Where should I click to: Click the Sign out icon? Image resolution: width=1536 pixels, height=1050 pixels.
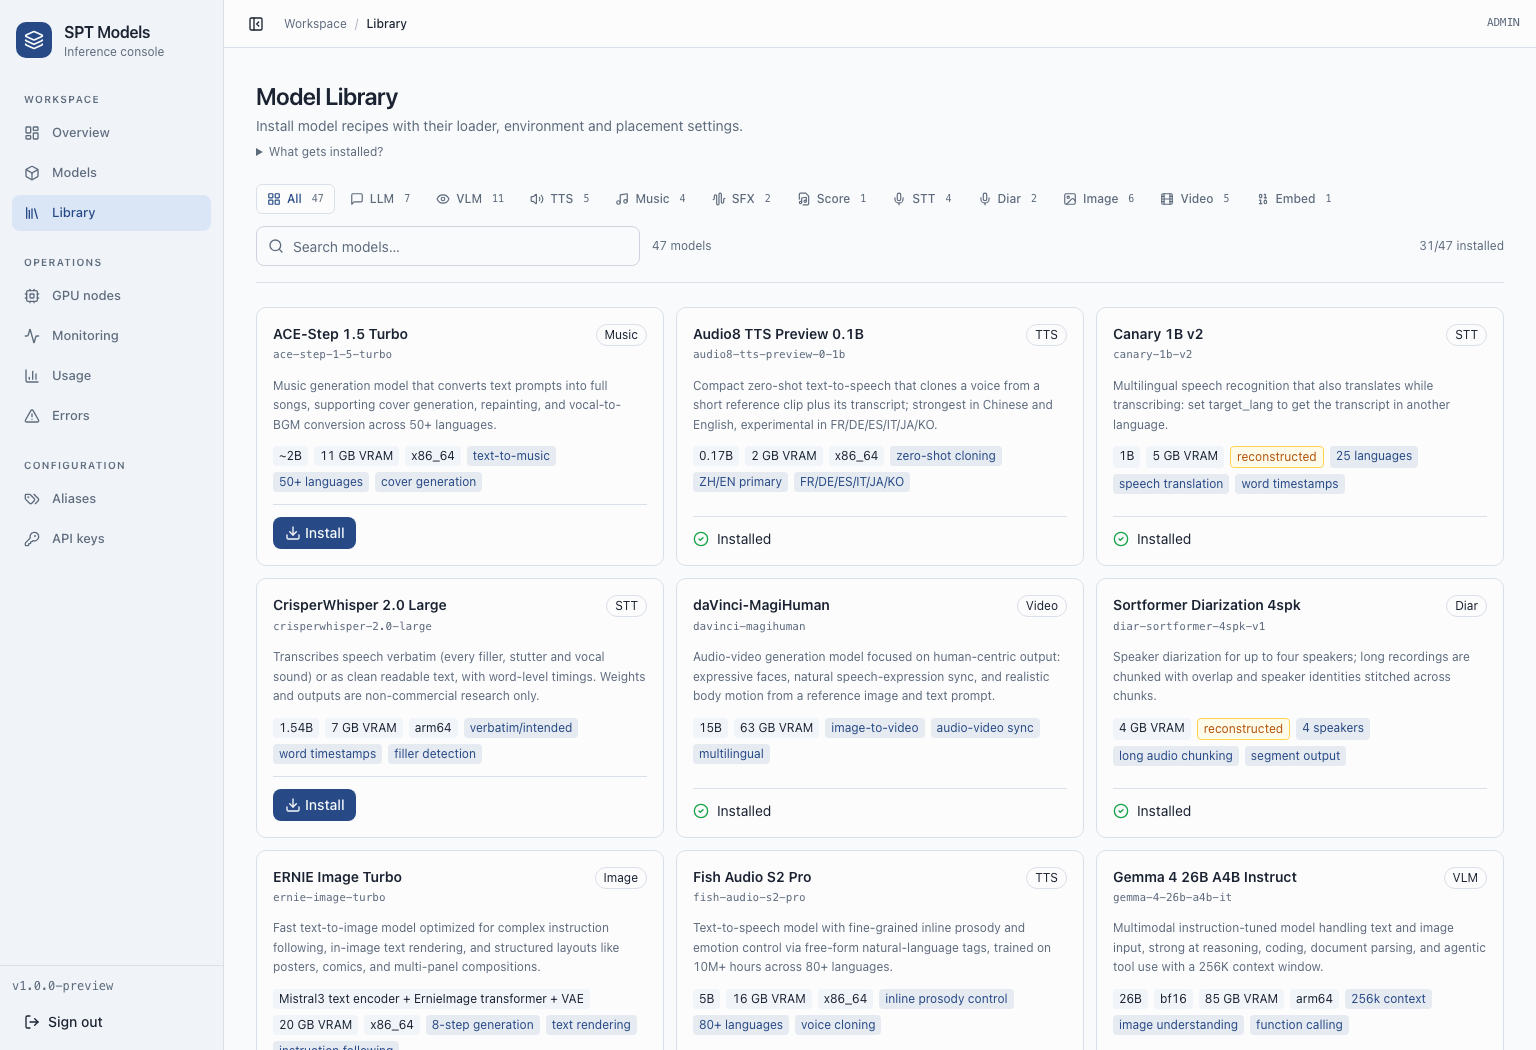pyautogui.click(x=32, y=1022)
